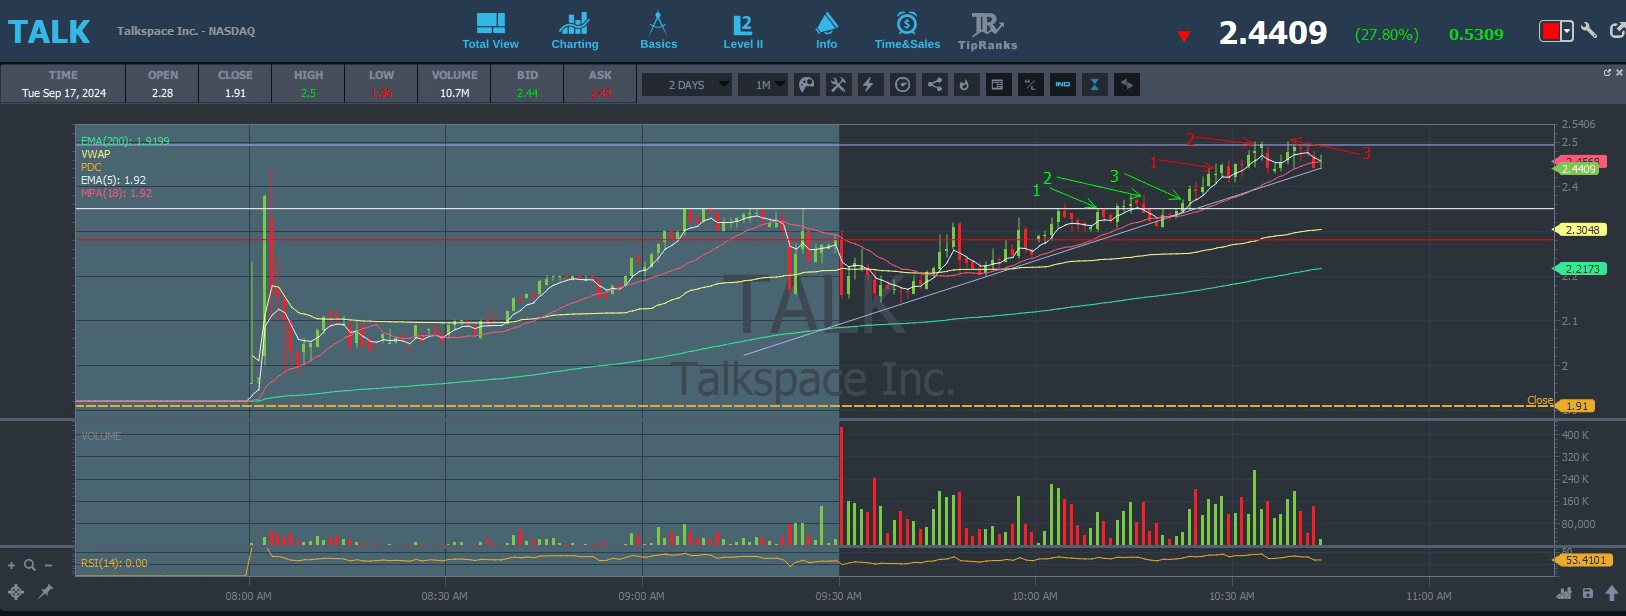Open the color swatch dropdown arrow
This screenshot has width=1626, height=616.
1567,32
